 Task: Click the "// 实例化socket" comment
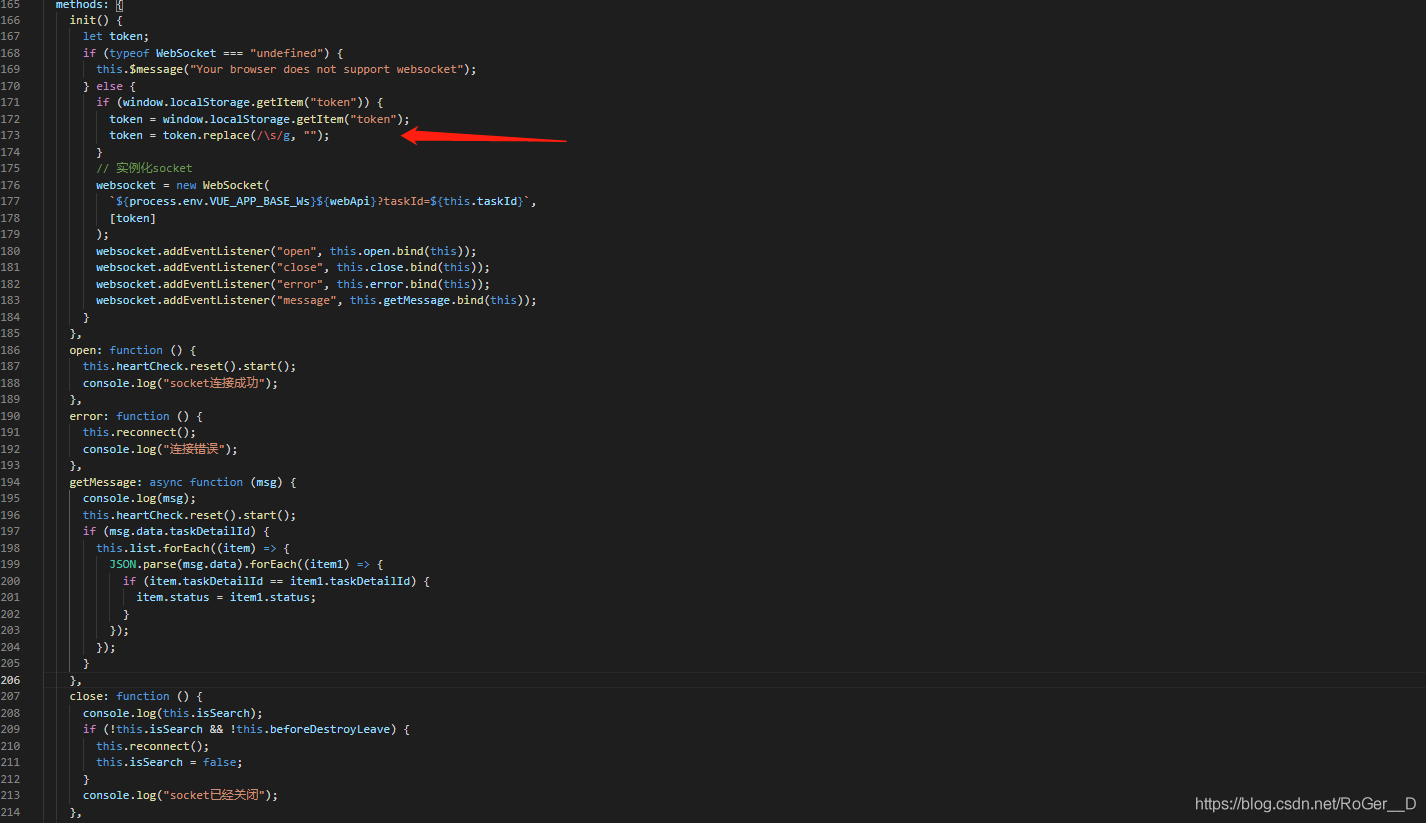click(144, 168)
